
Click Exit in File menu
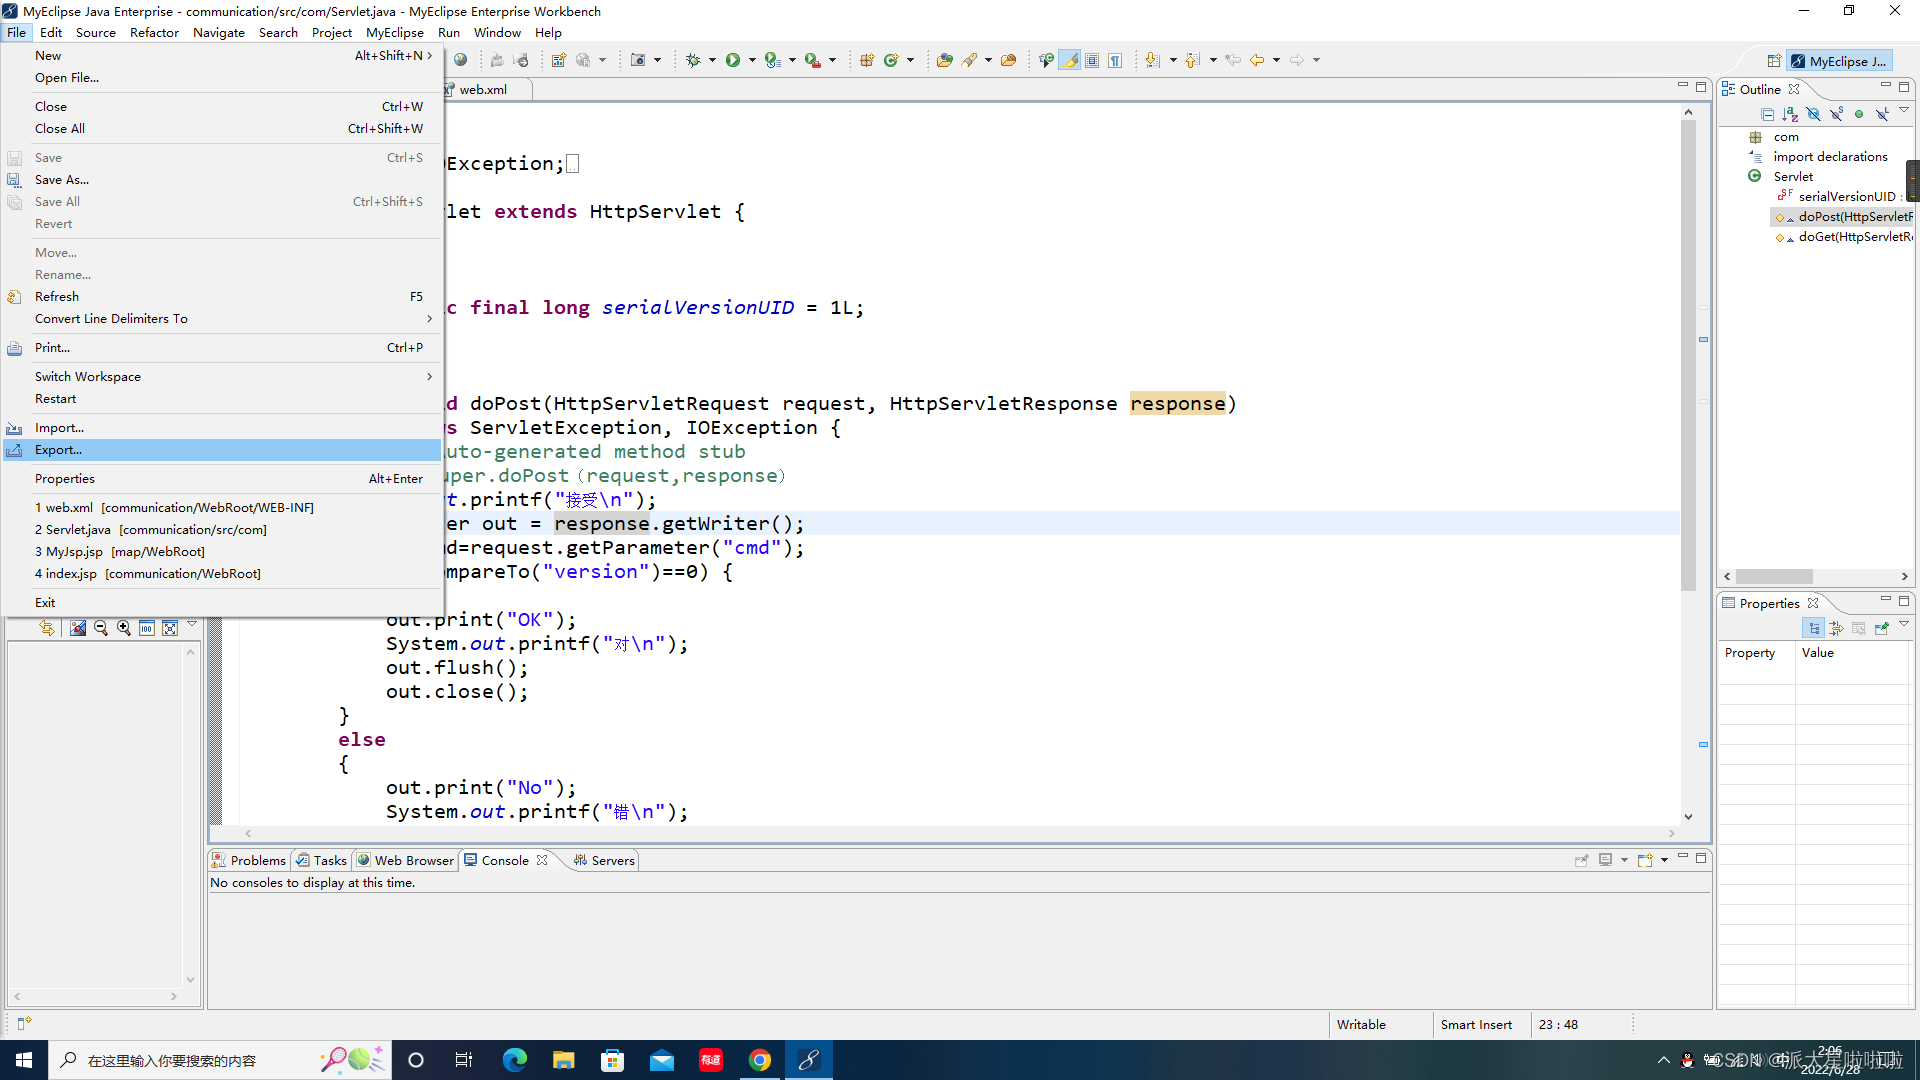(222, 603)
